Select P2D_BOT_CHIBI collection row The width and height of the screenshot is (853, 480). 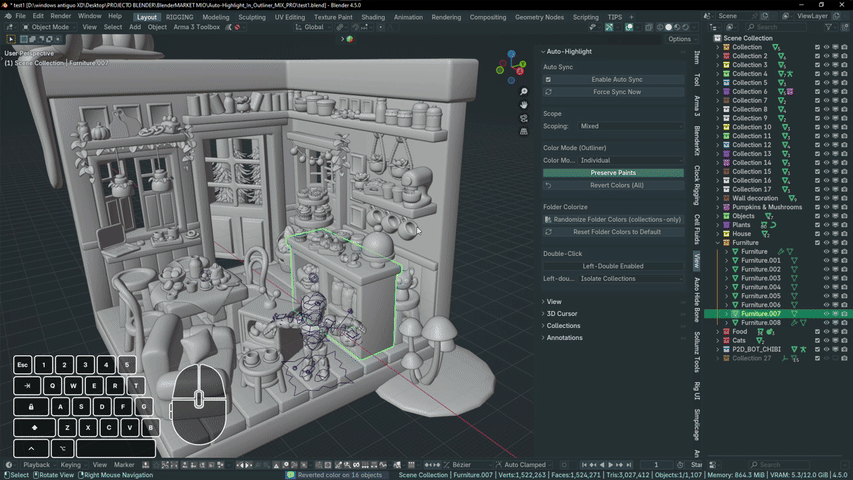tap(756, 349)
